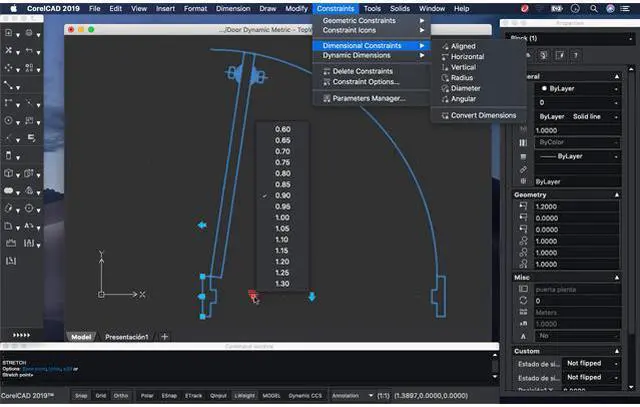The height and width of the screenshot is (407, 640).
Task: Click MODEL status bar button
Action: tap(271, 396)
